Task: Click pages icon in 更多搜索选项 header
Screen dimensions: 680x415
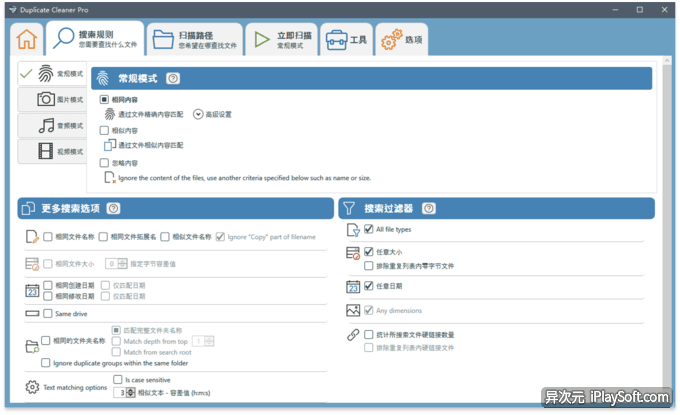Action: 28,209
